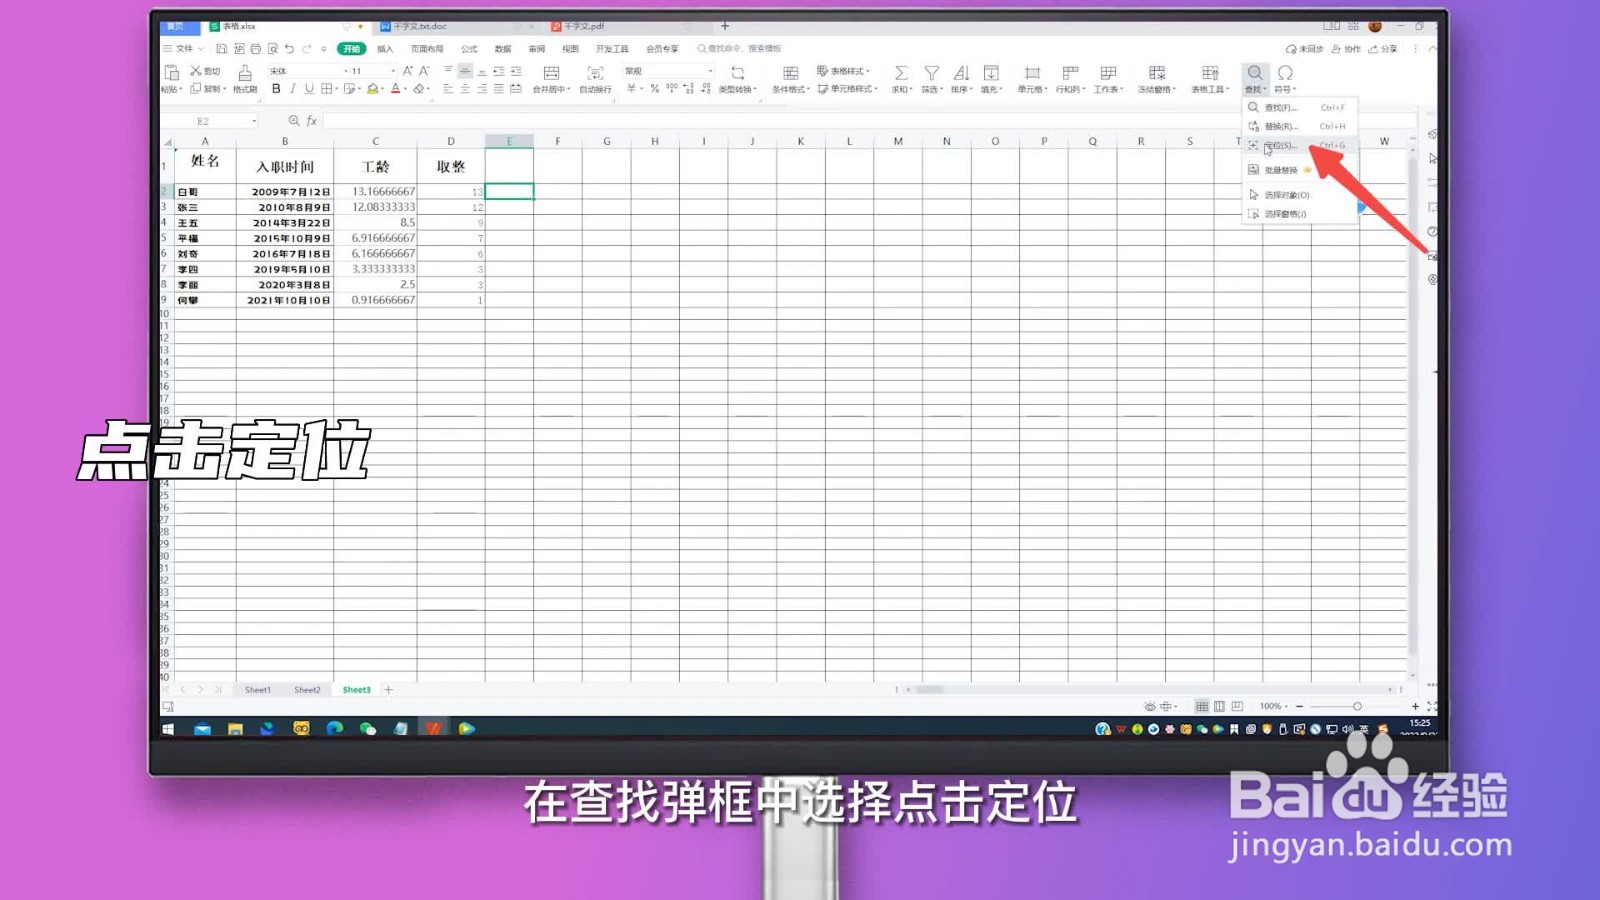Click the Paste icon in the ribbon

click(171, 73)
